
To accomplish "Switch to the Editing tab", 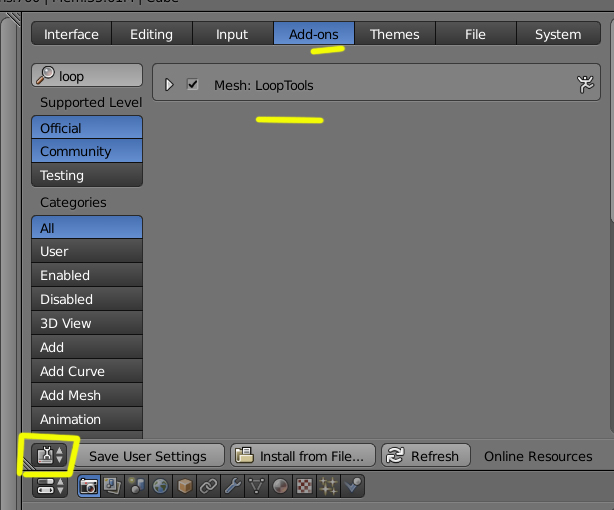I will coord(152,34).
